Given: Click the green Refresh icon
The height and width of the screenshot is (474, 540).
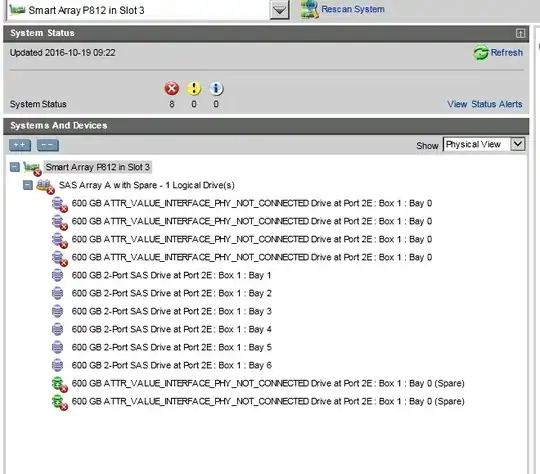Looking at the screenshot, I should pyautogui.click(x=481, y=53).
